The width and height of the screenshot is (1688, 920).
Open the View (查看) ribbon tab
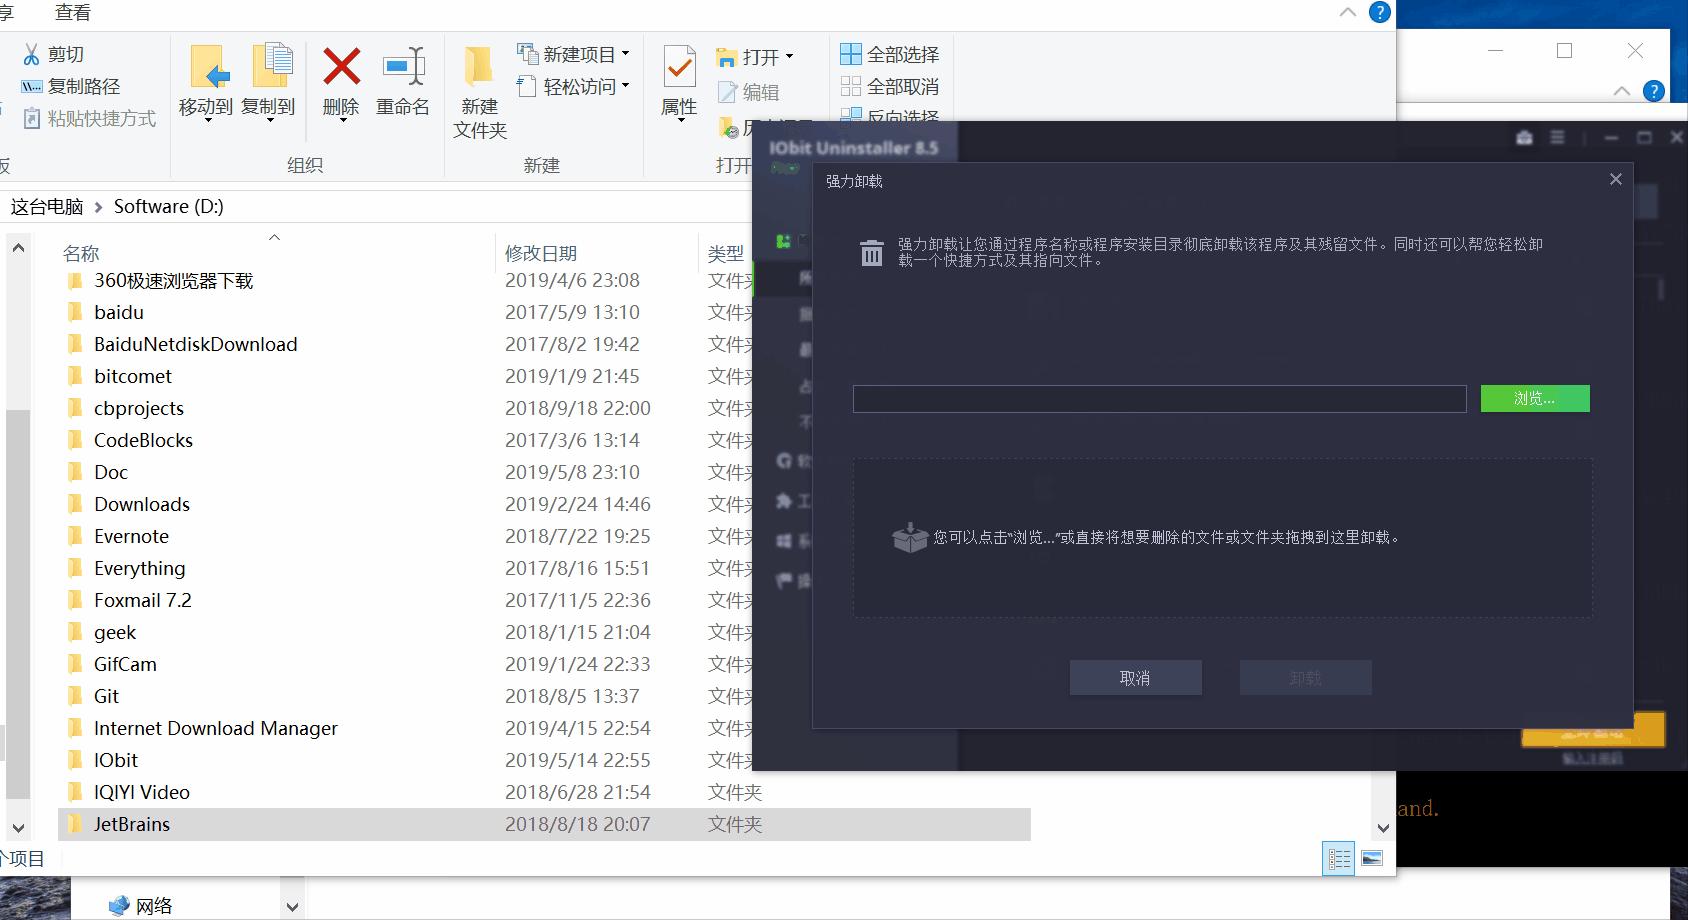(73, 12)
